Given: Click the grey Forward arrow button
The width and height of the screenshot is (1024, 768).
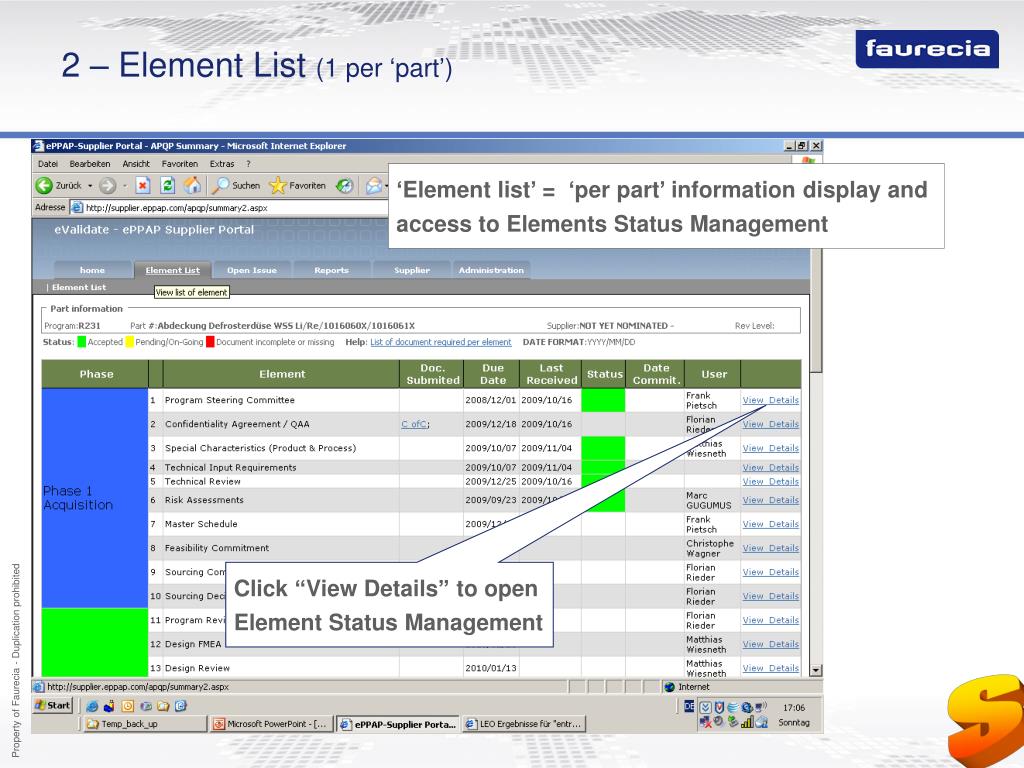Looking at the screenshot, I should click(x=108, y=185).
